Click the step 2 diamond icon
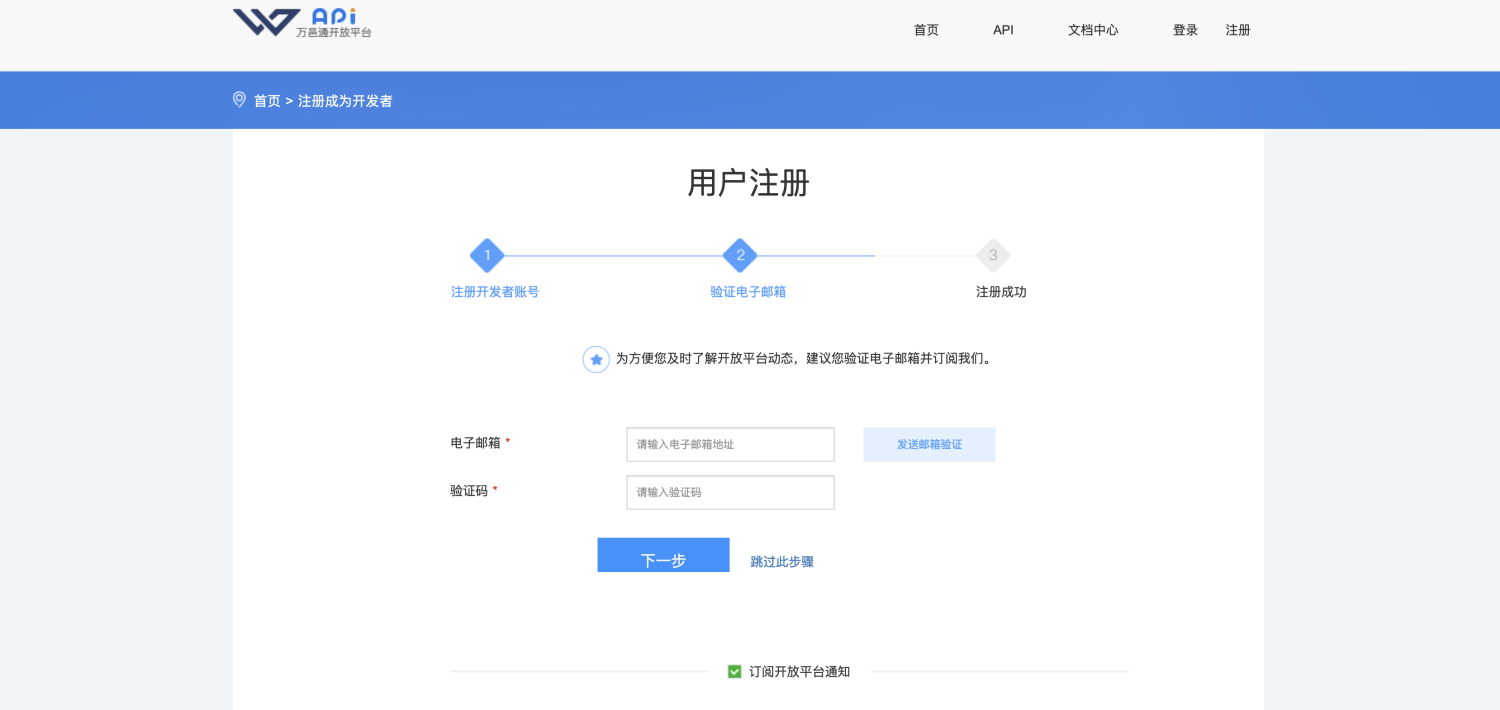 pyautogui.click(x=740, y=255)
